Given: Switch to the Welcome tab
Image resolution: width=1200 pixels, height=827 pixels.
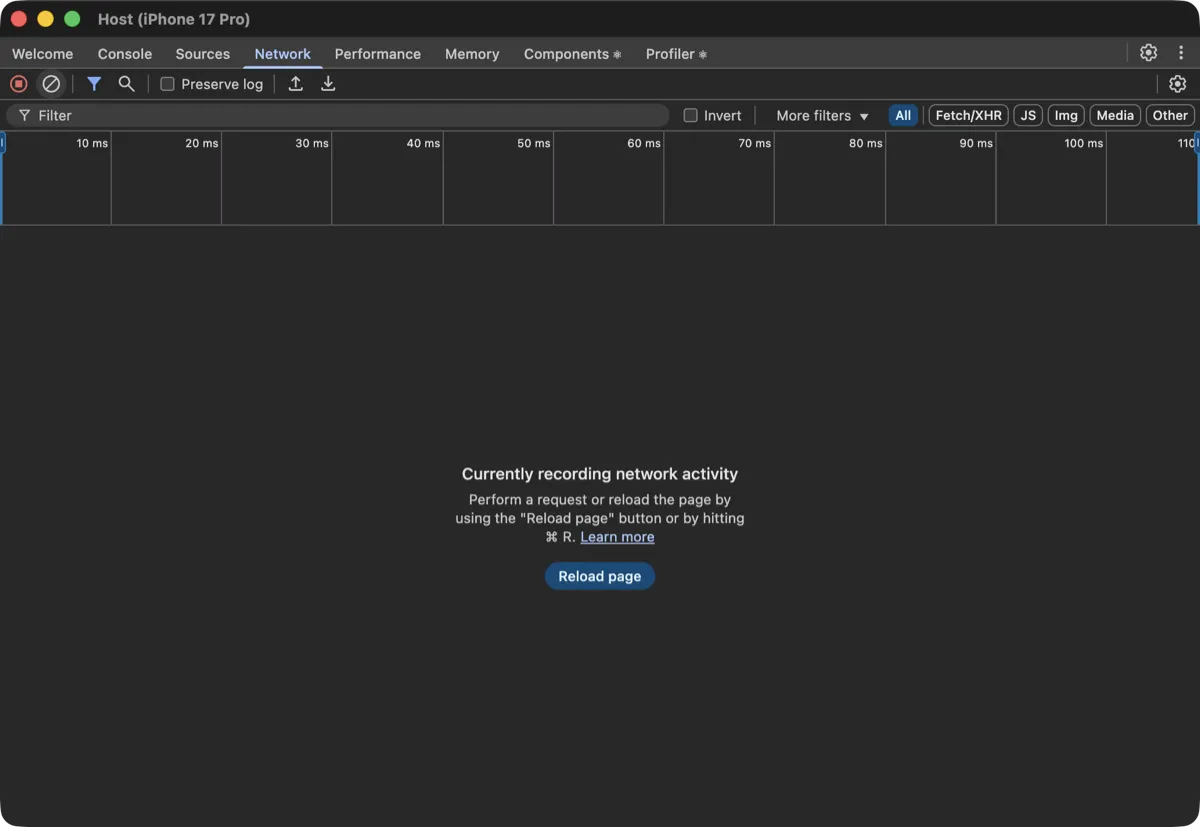Looking at the screenshot, I should click(42, 54).
